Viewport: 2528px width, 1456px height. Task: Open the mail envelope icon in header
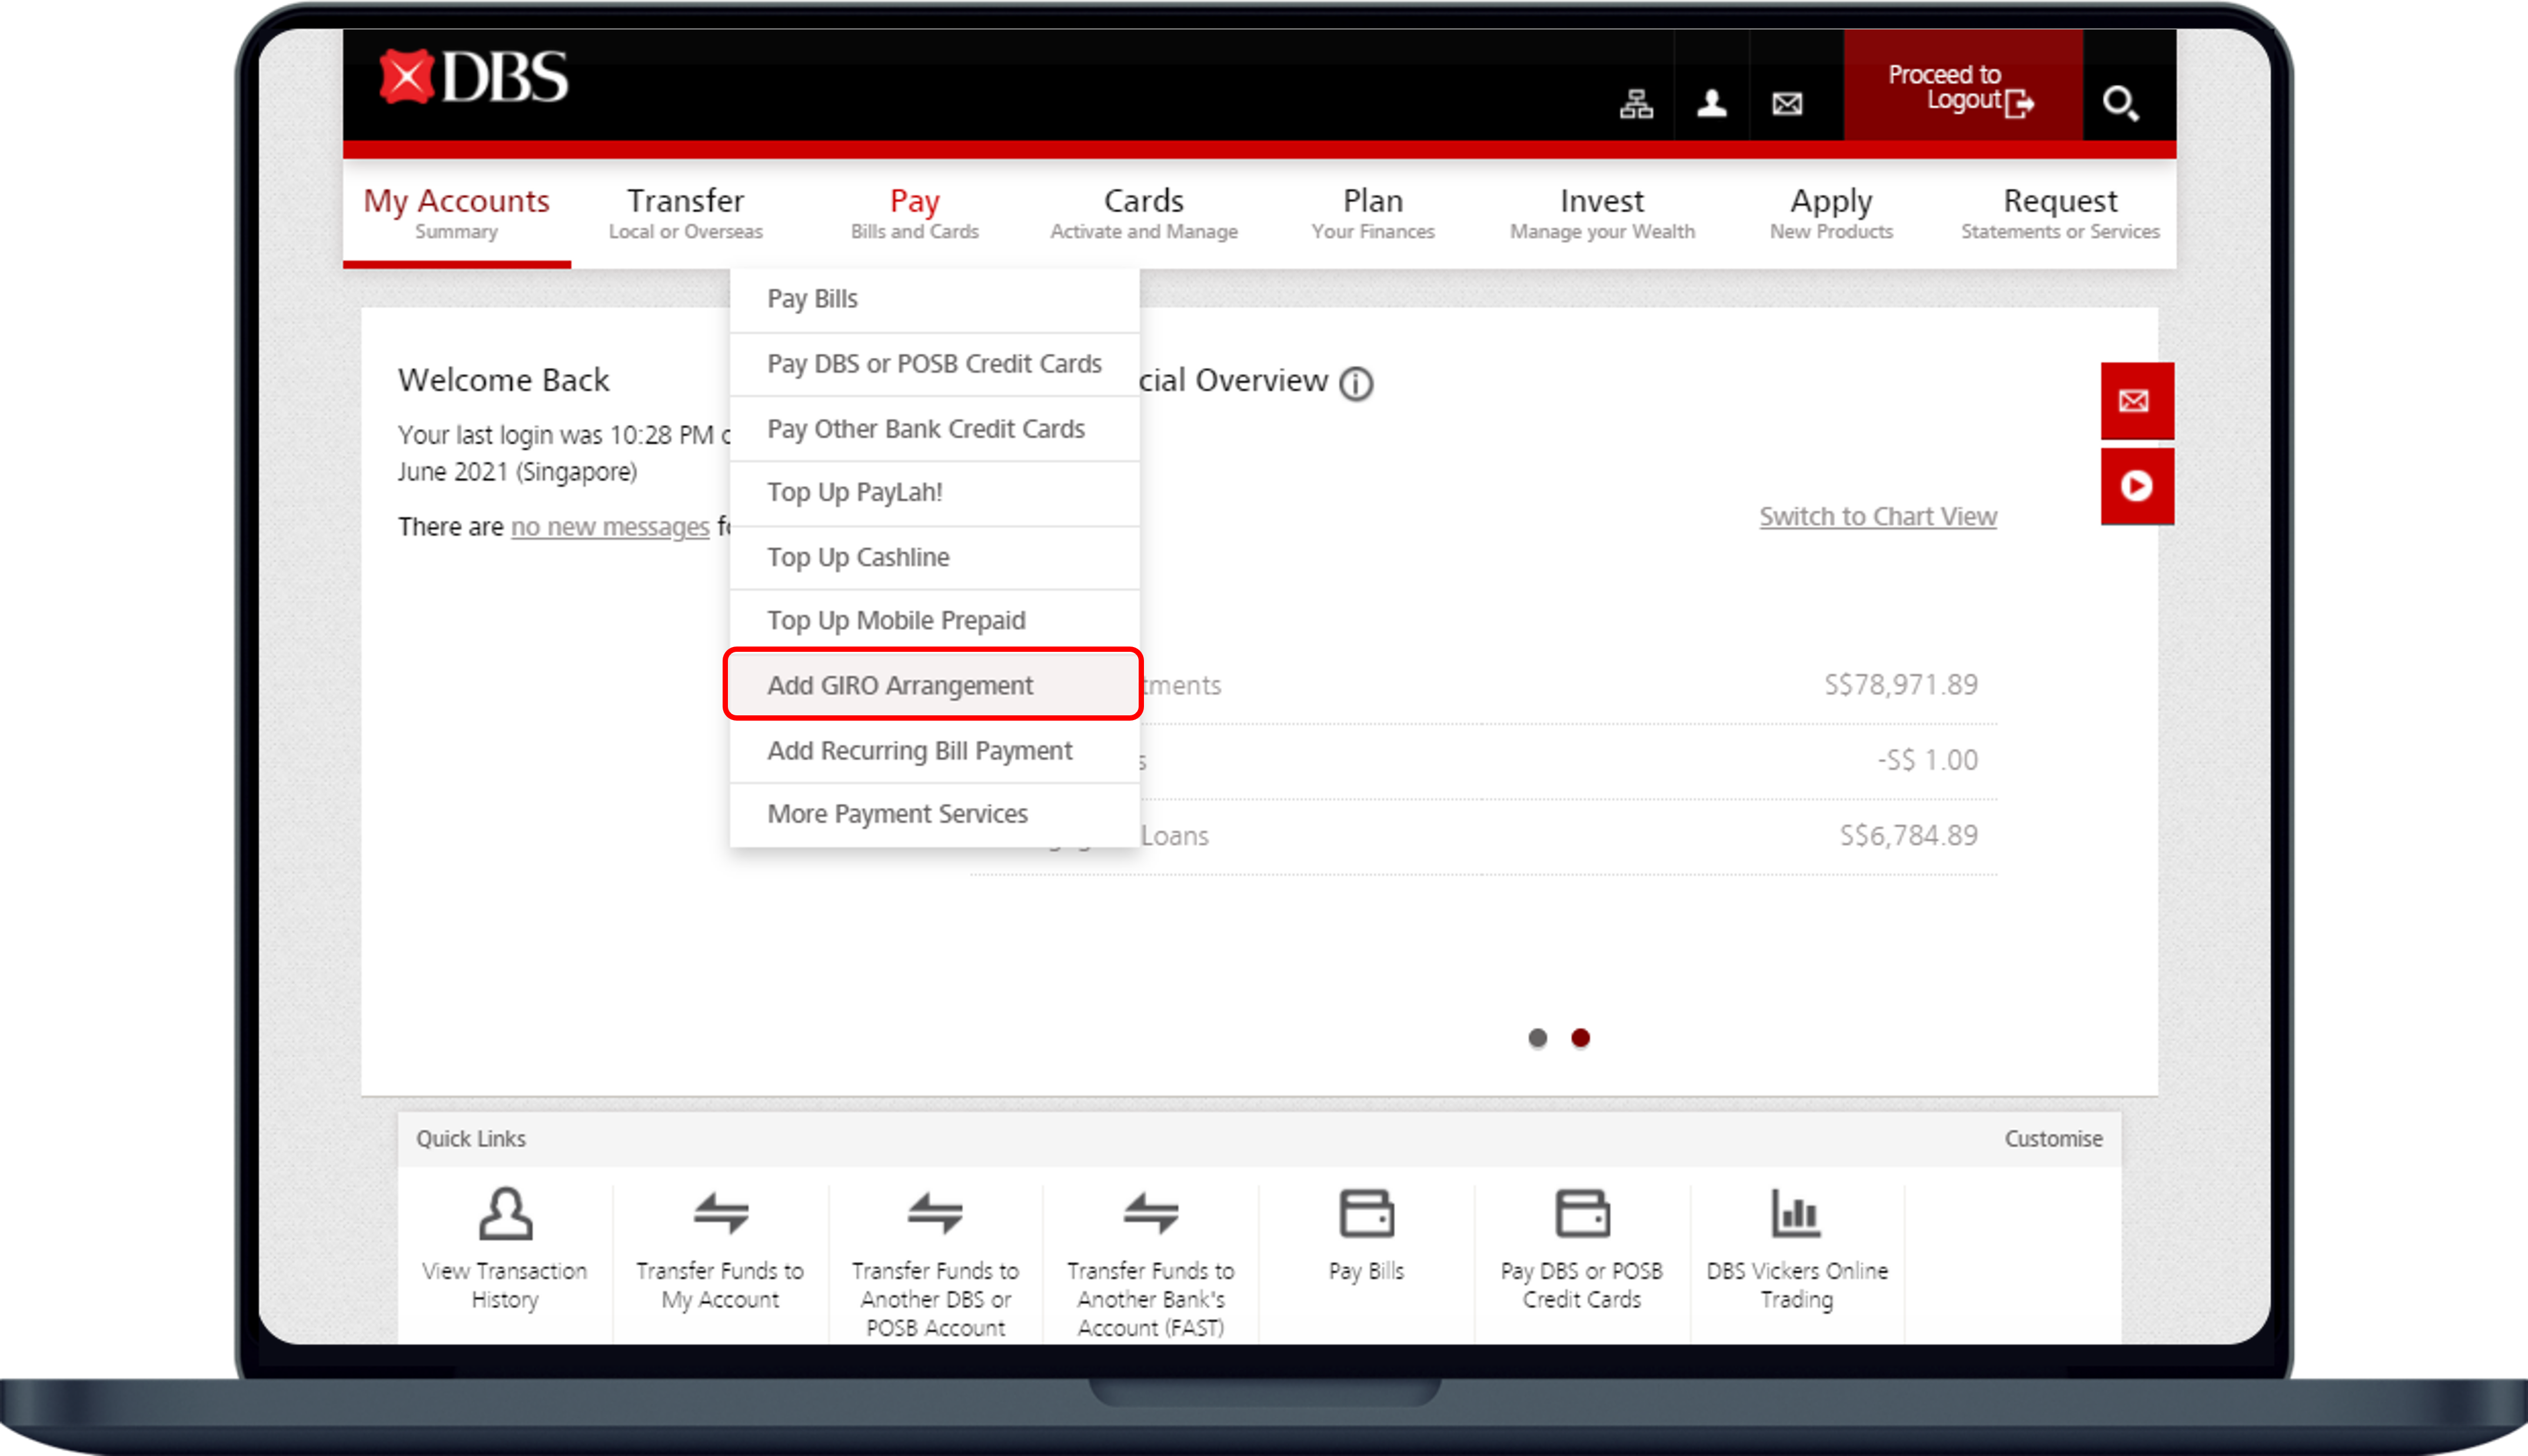[x=1787, y=104]
